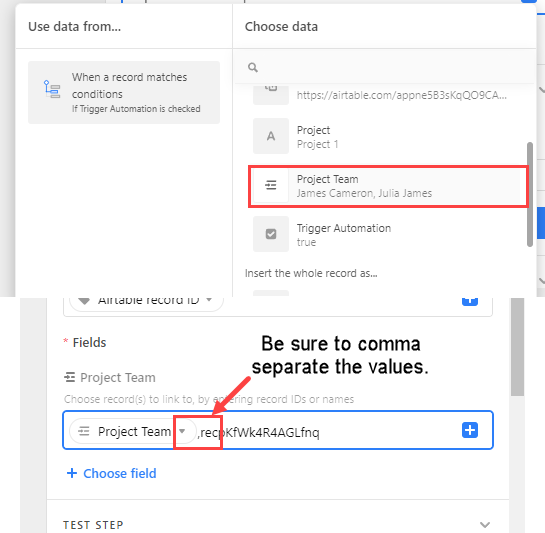Open the Project Team token dropdown arrow
545x533 pixels.
[182, 431]
